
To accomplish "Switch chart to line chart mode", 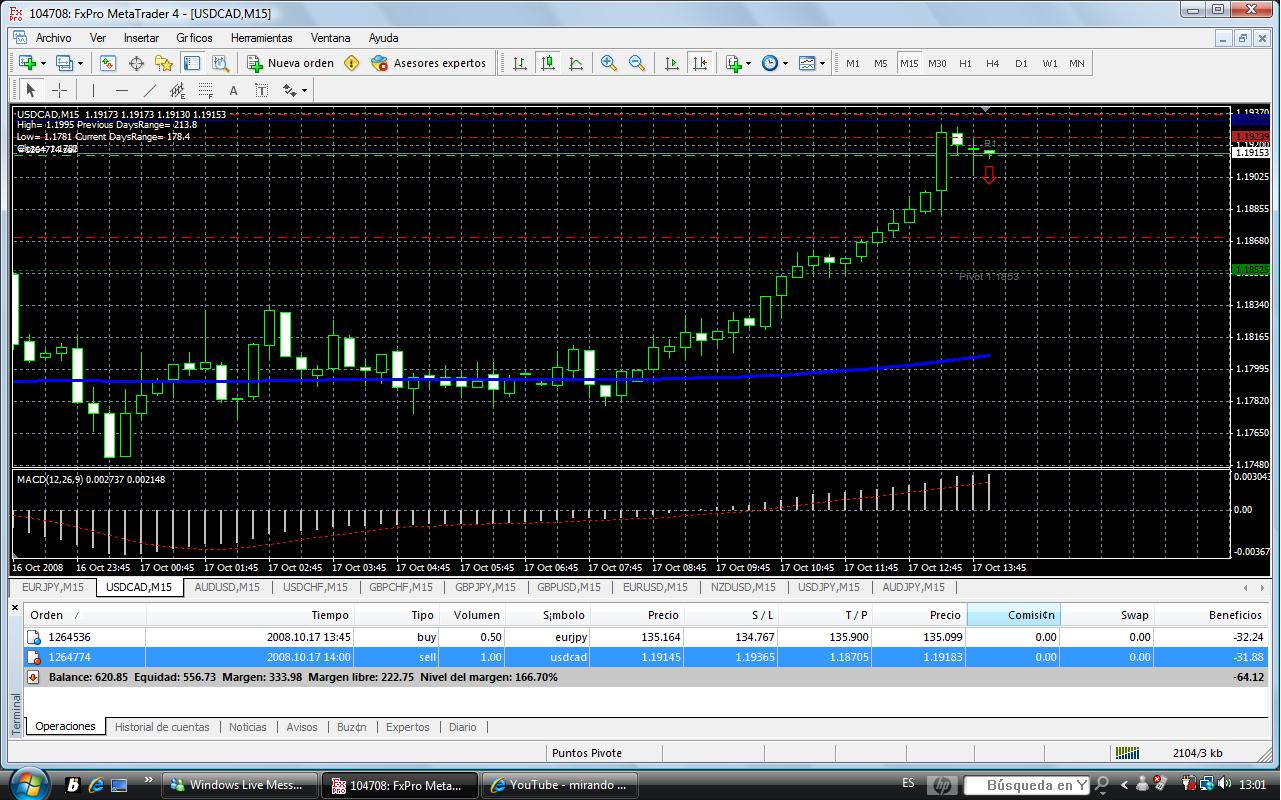I will (576, 63).
